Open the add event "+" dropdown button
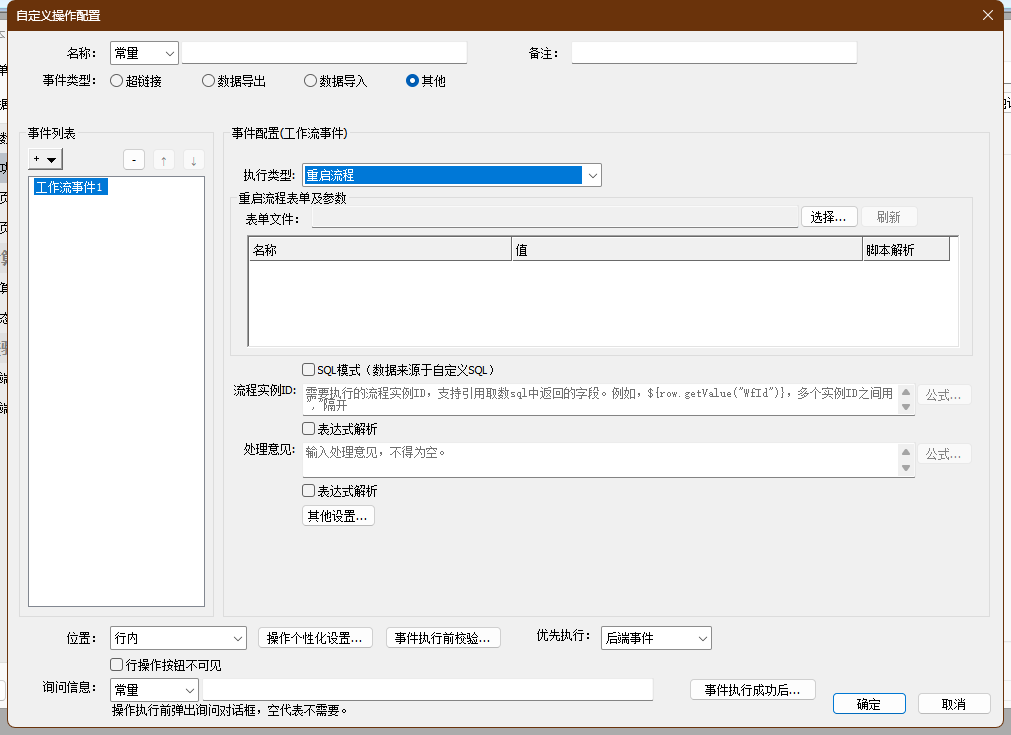The image size is (1011, 735). 46,159
